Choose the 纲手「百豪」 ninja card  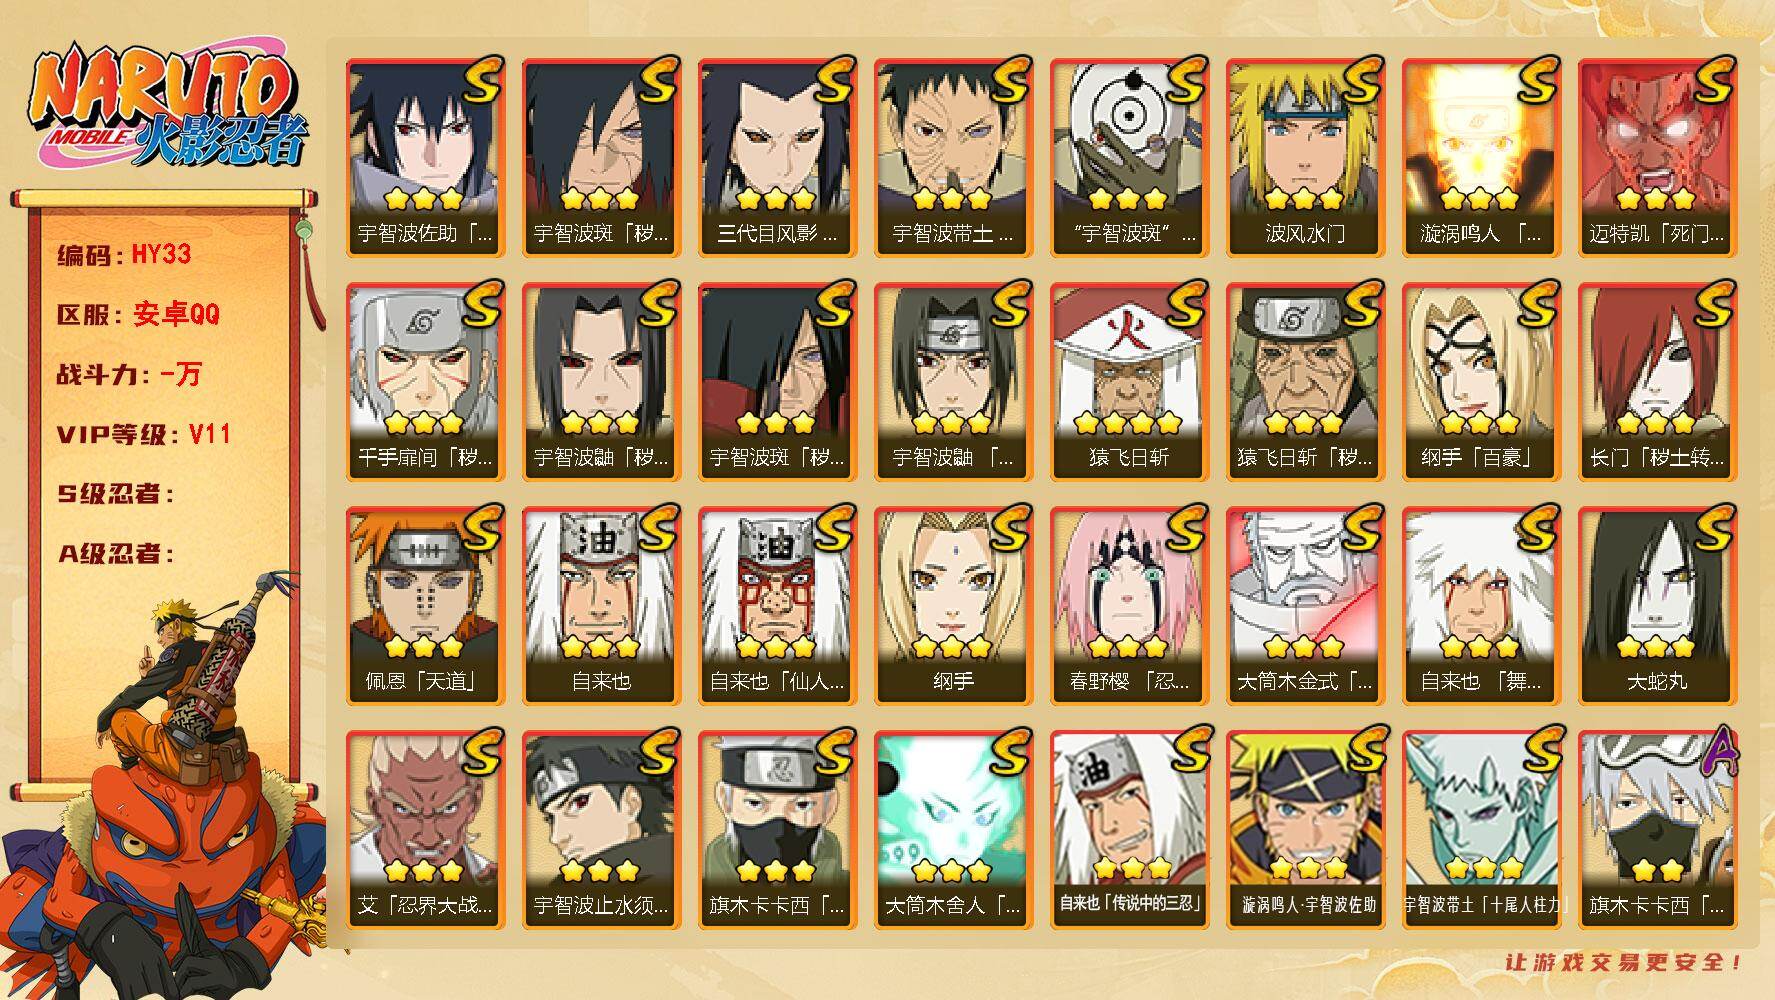[1481, 382]
